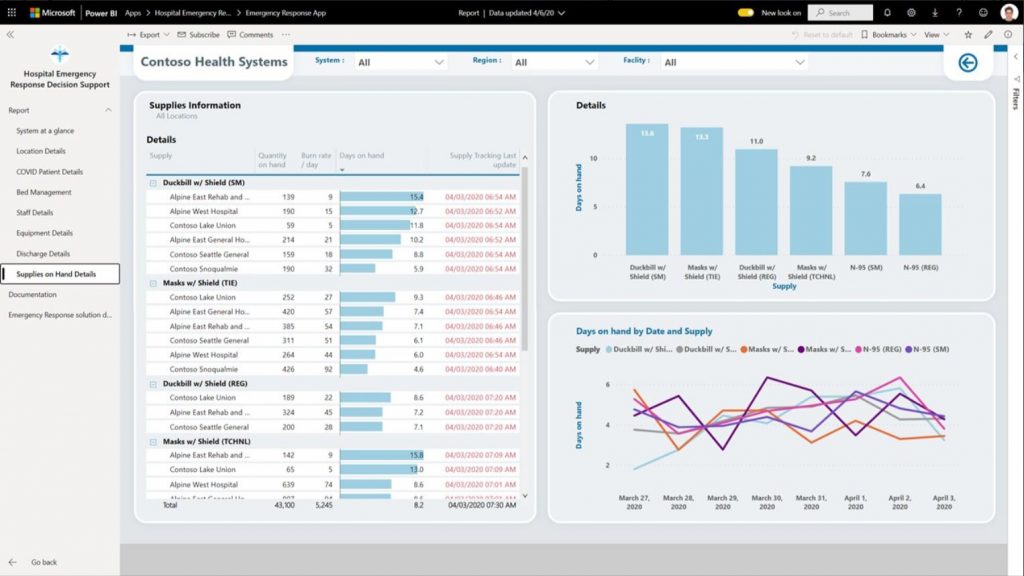Open the System dropdown filter
The height and width of the screenshot is (576, 1024).
(x=400, y=62)
